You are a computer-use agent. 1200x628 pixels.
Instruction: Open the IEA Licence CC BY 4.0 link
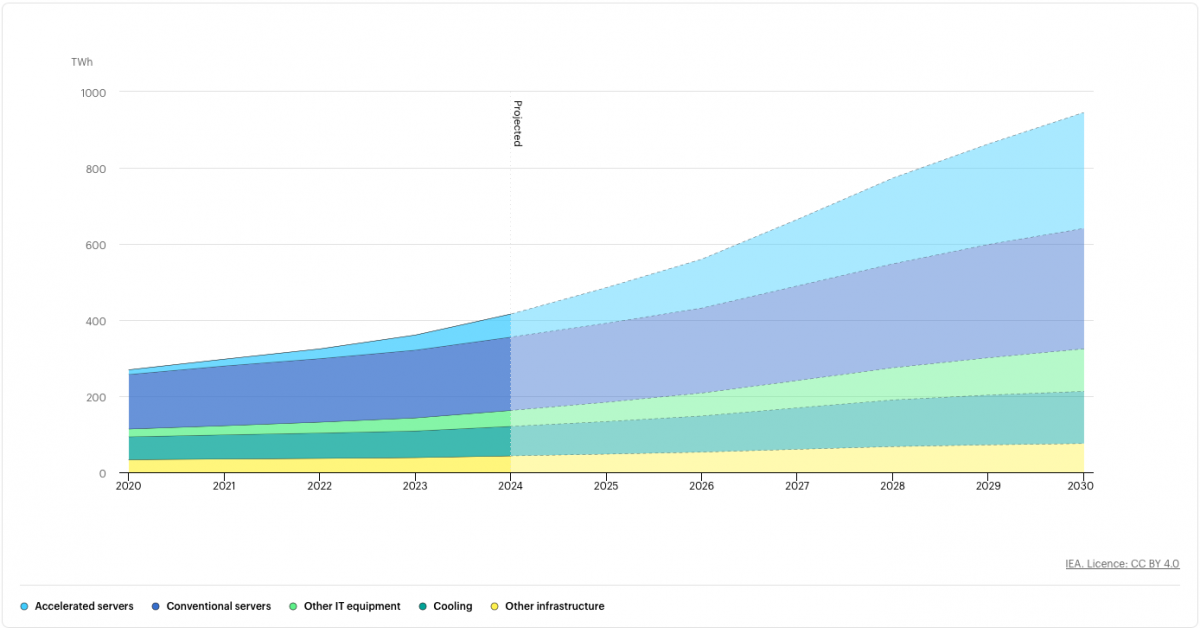click(x=1120, y=563)
